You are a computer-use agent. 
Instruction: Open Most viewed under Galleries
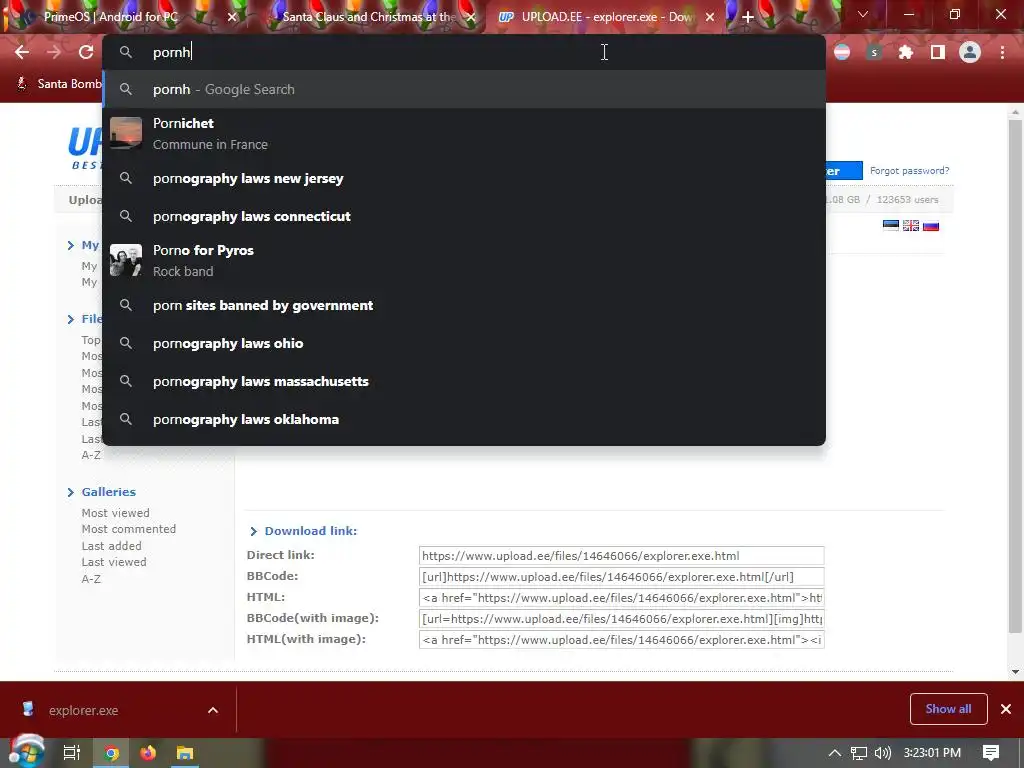(x=116, y=513)
